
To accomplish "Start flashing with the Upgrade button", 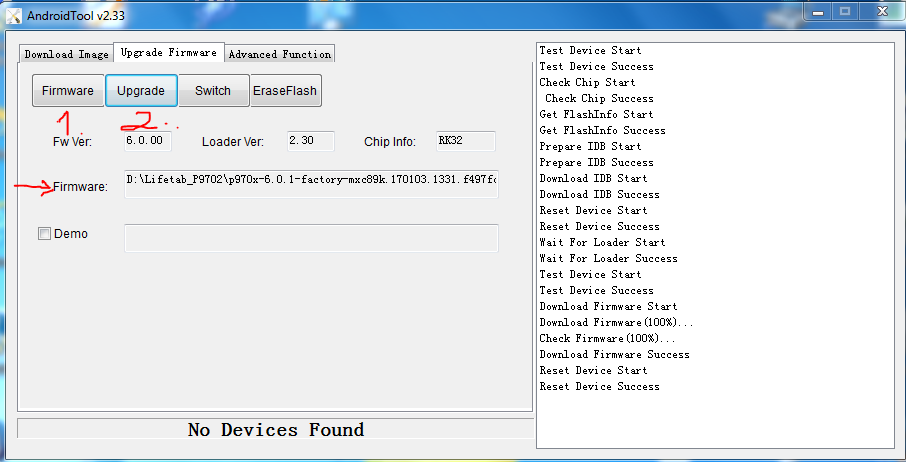I will (x=141, y=91).
